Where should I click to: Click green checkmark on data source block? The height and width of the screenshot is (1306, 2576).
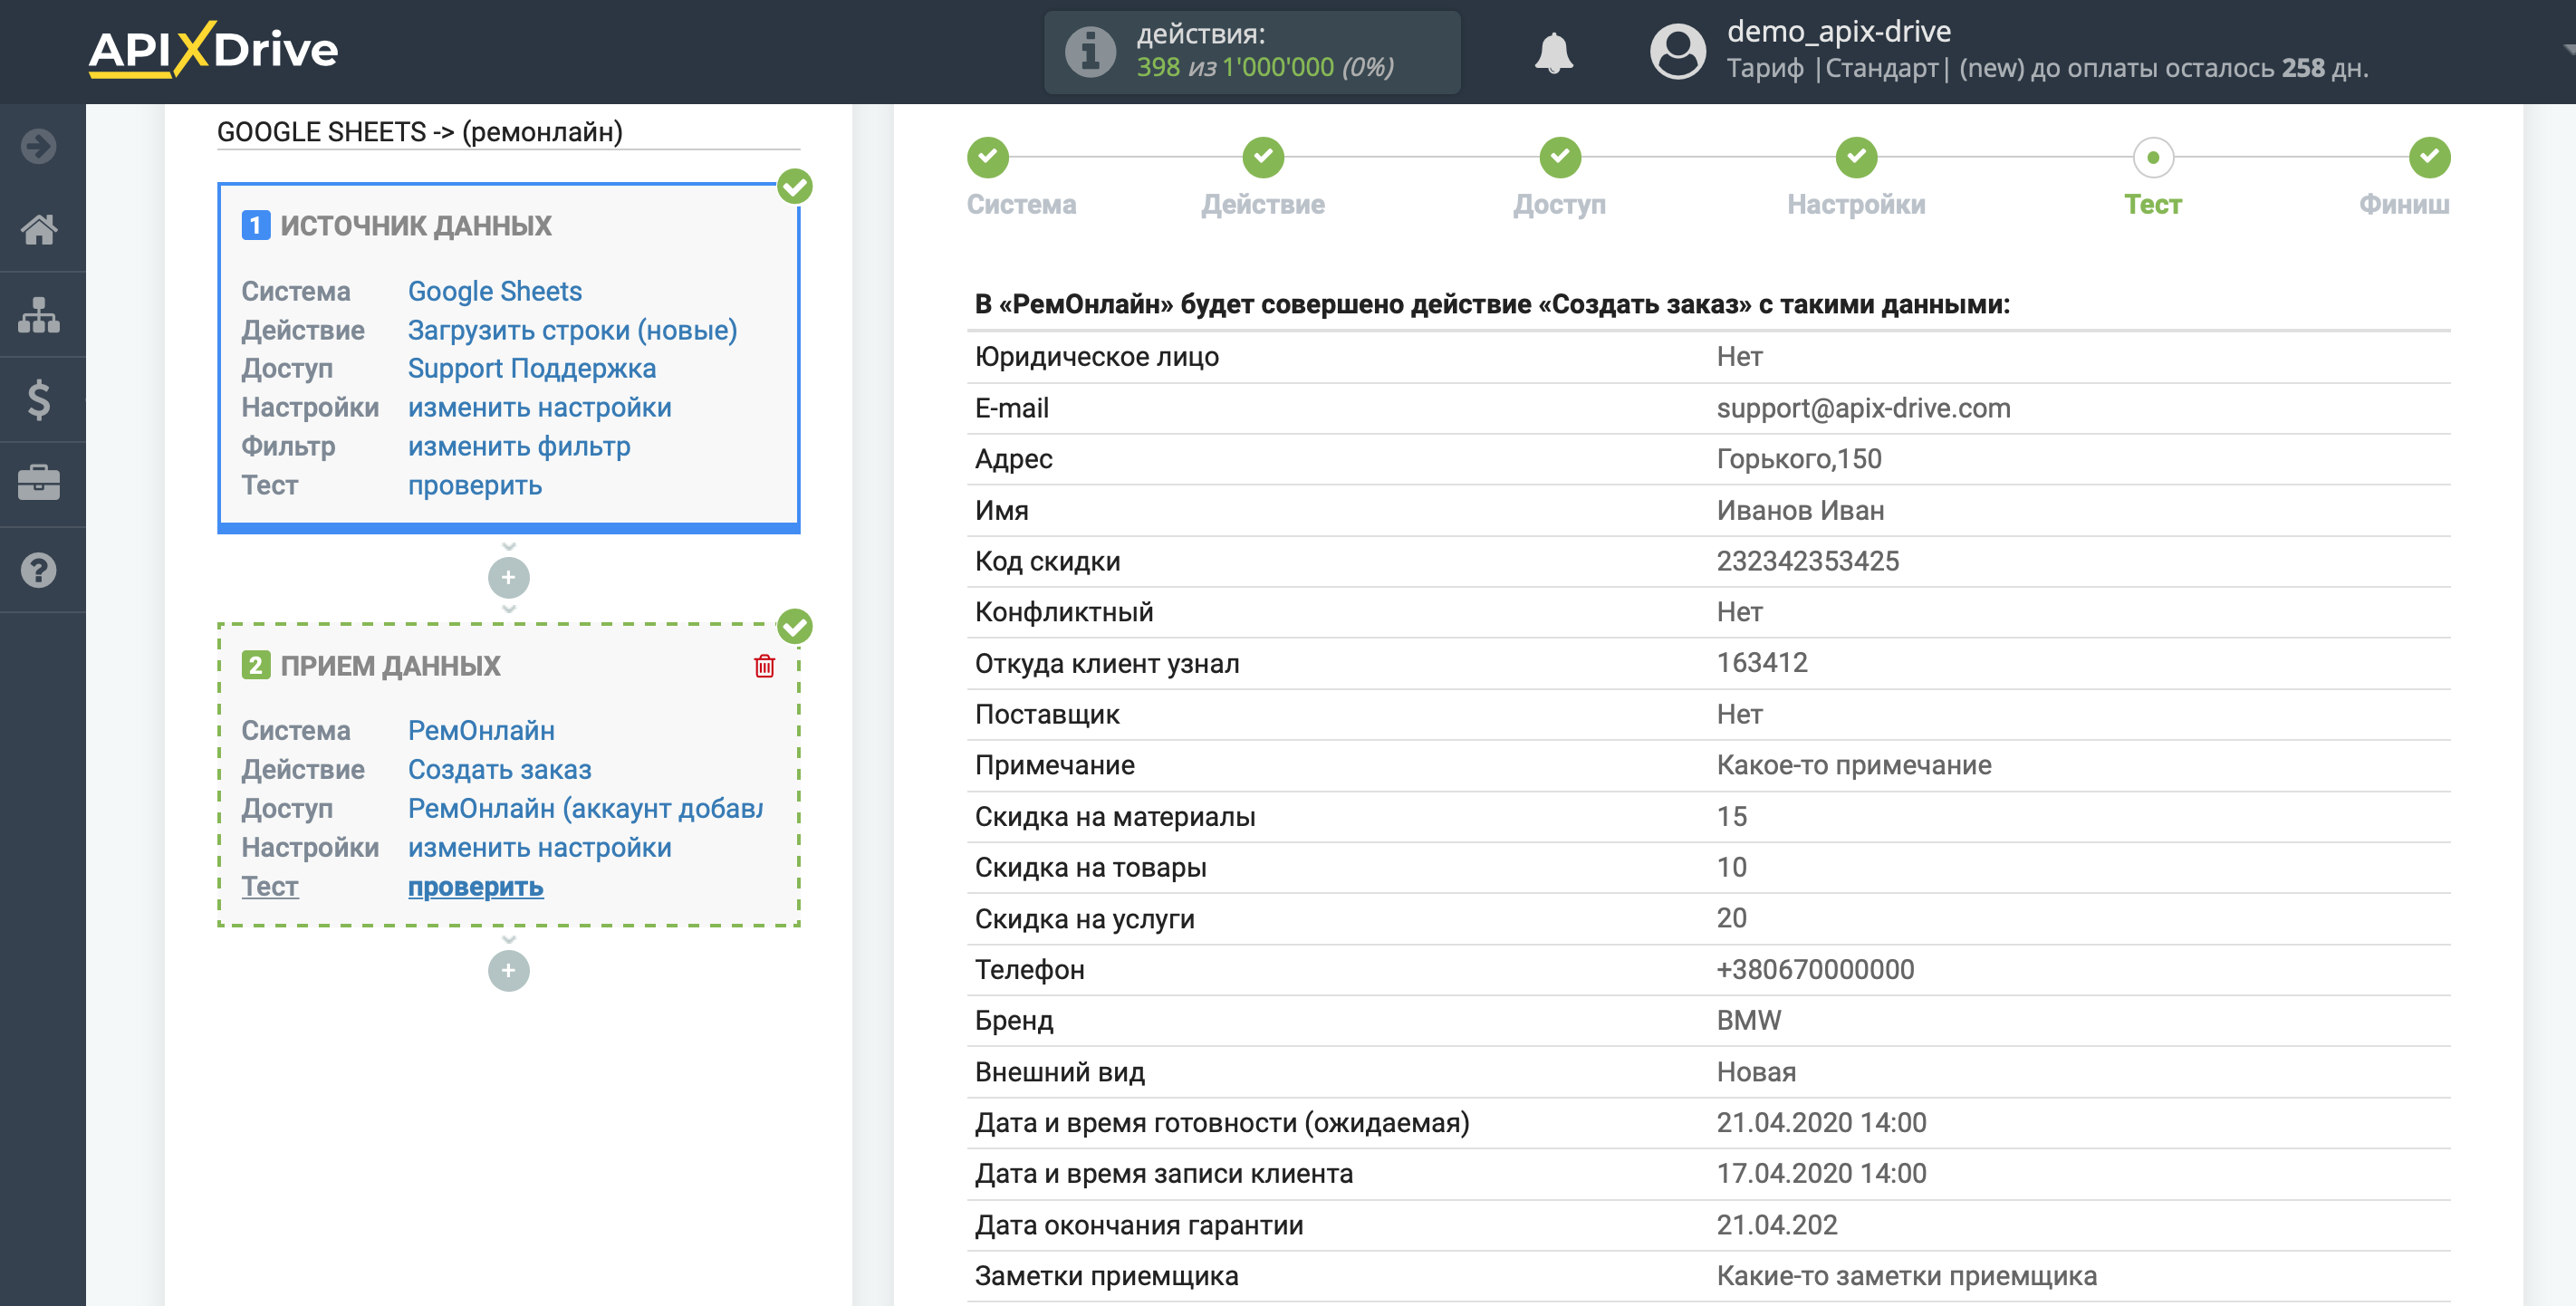coord(795,186)
